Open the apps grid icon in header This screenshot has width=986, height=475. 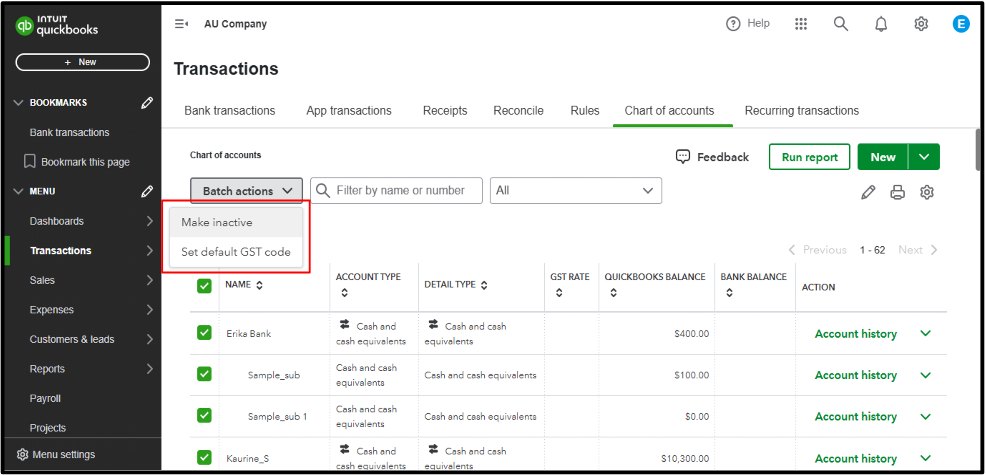point(801,24)
